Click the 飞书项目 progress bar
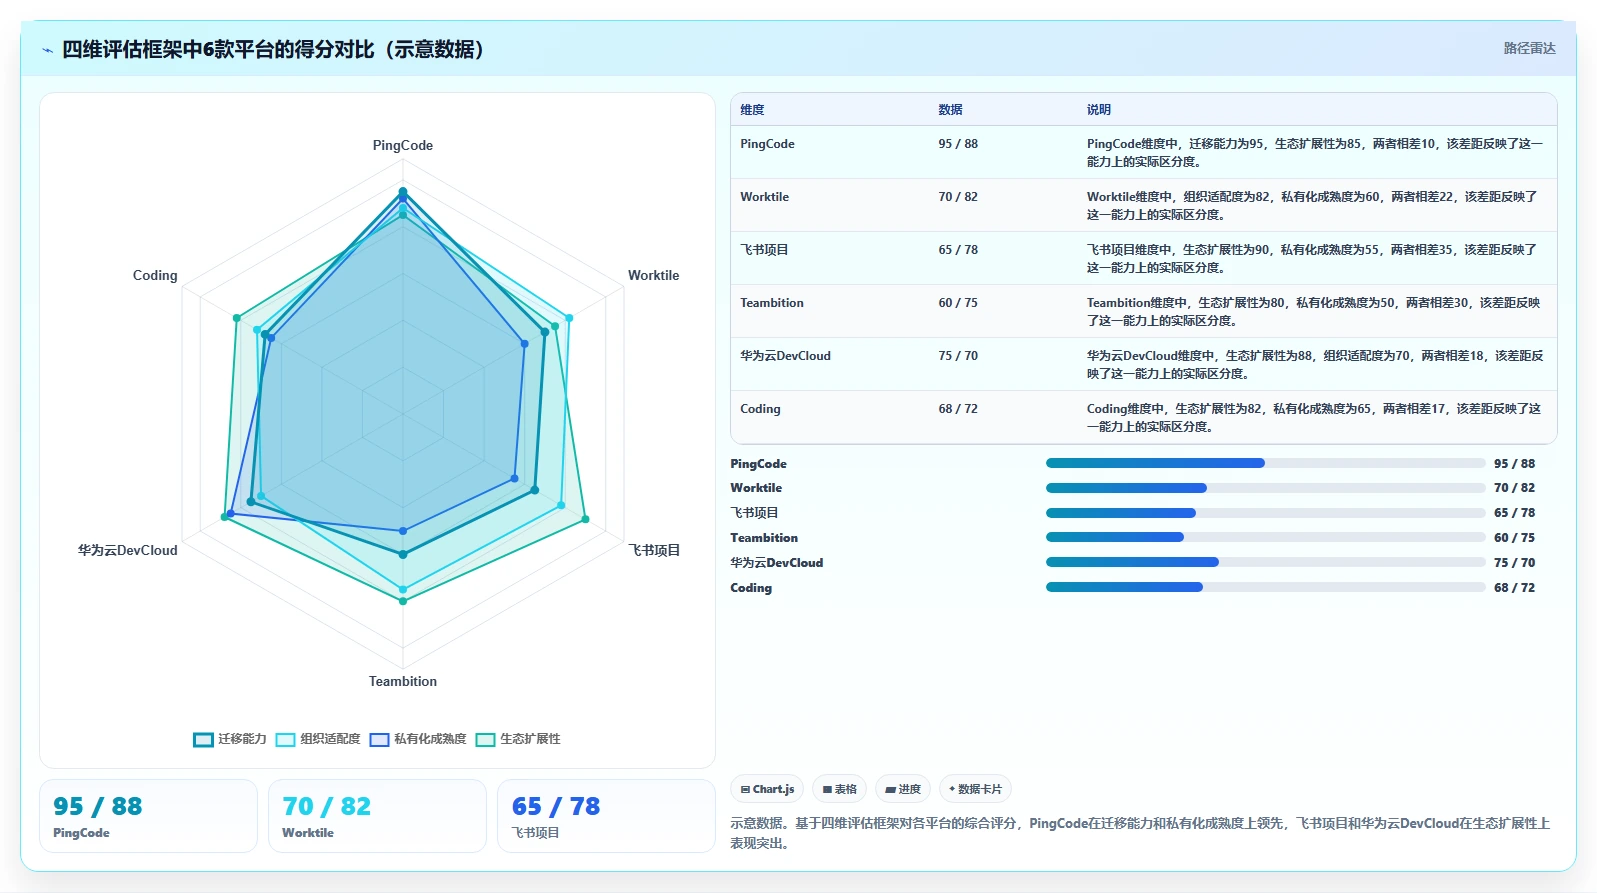Screen dimensions: 1597x893 click(1265, 513)
